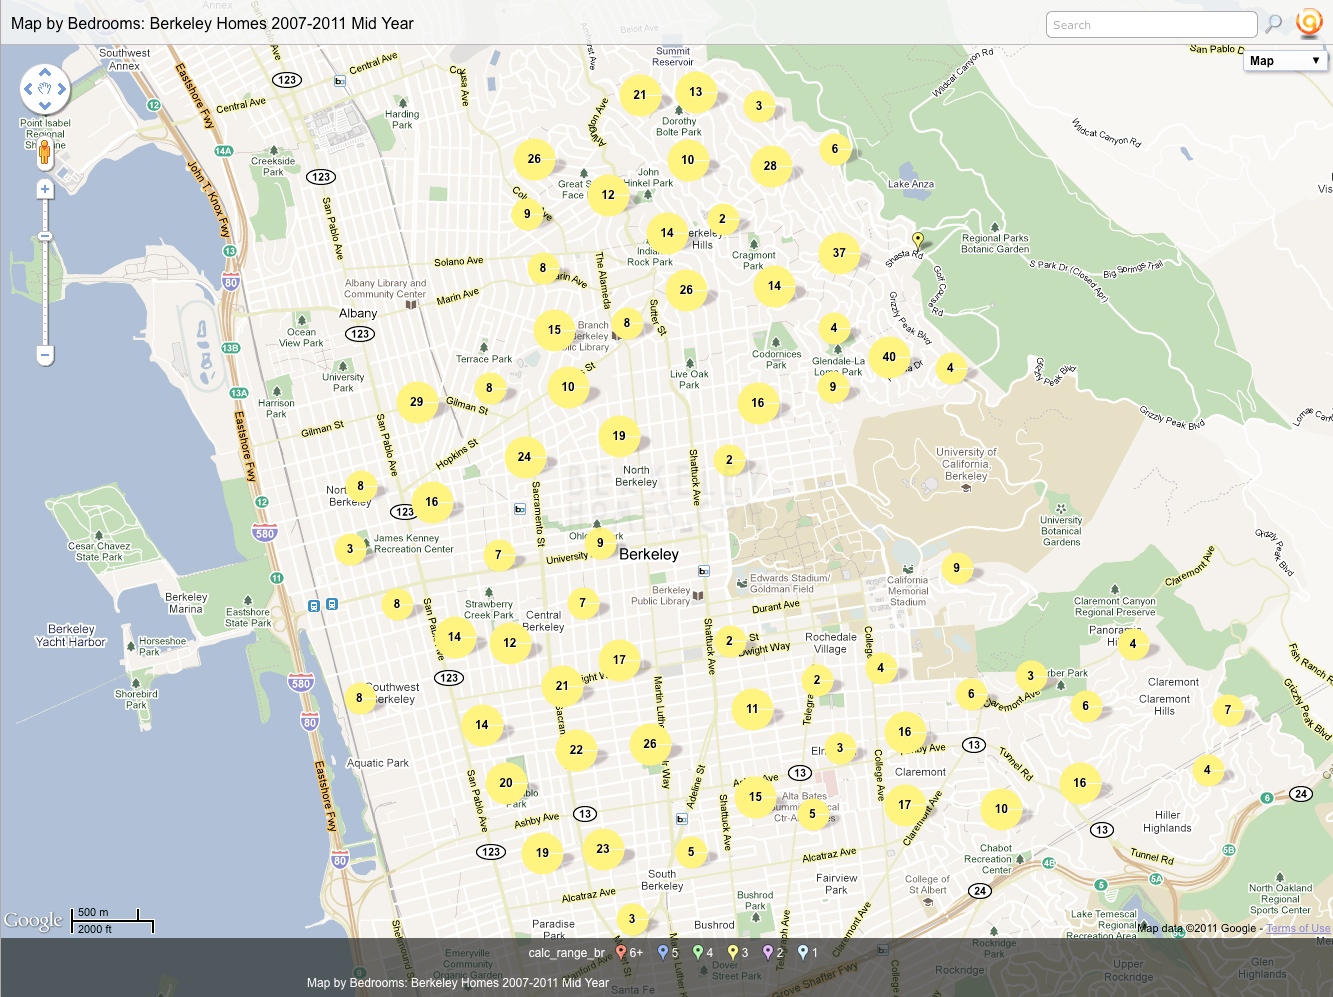The height and width of the screenshot is (997, 1333).
Task: Click the Live Oak Park label
Action: coord(689,380)
